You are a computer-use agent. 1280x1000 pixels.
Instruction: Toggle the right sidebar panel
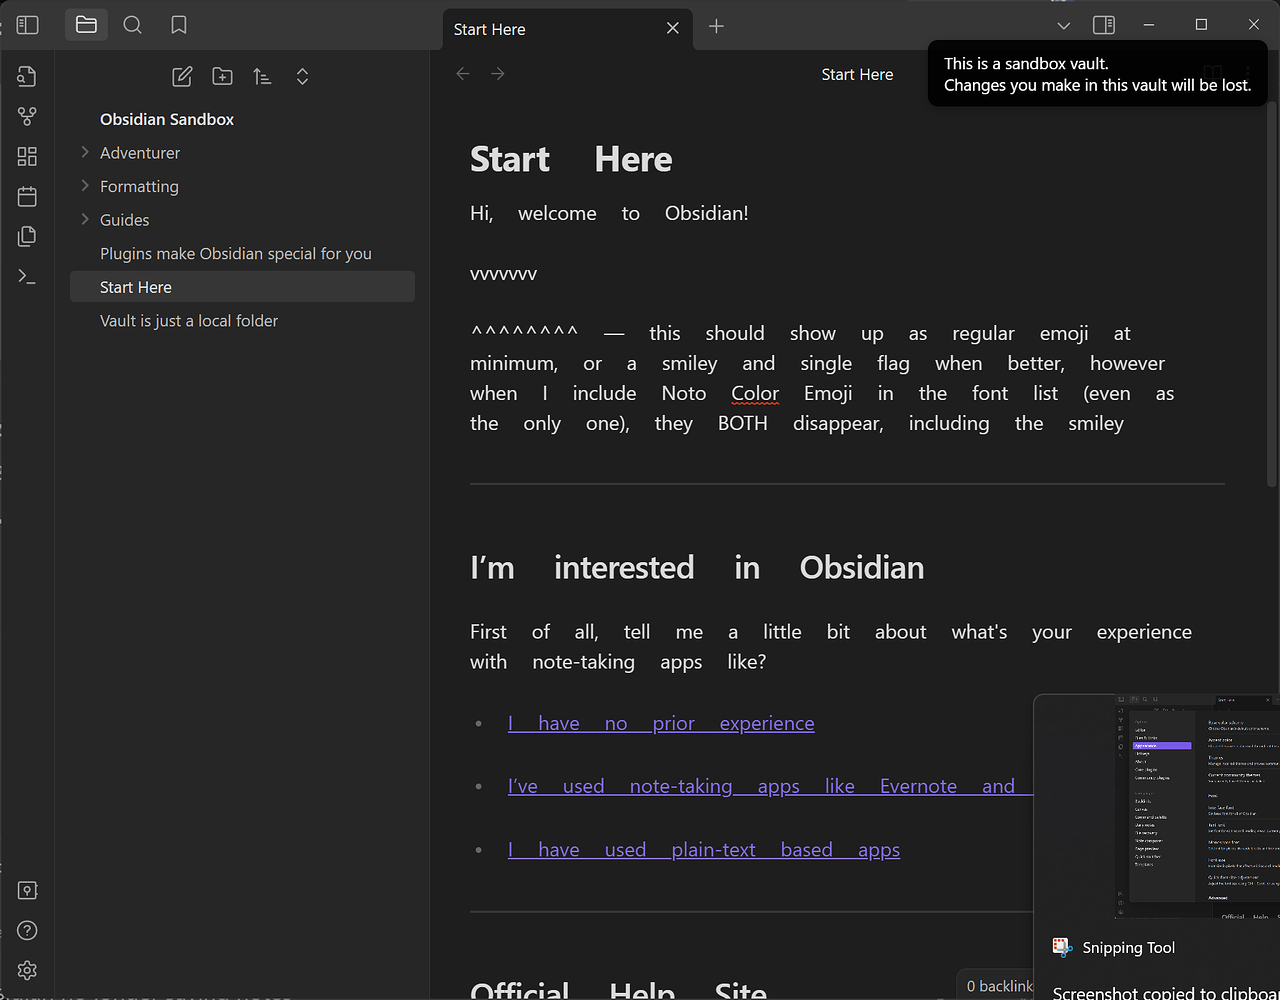point(1103,24)
